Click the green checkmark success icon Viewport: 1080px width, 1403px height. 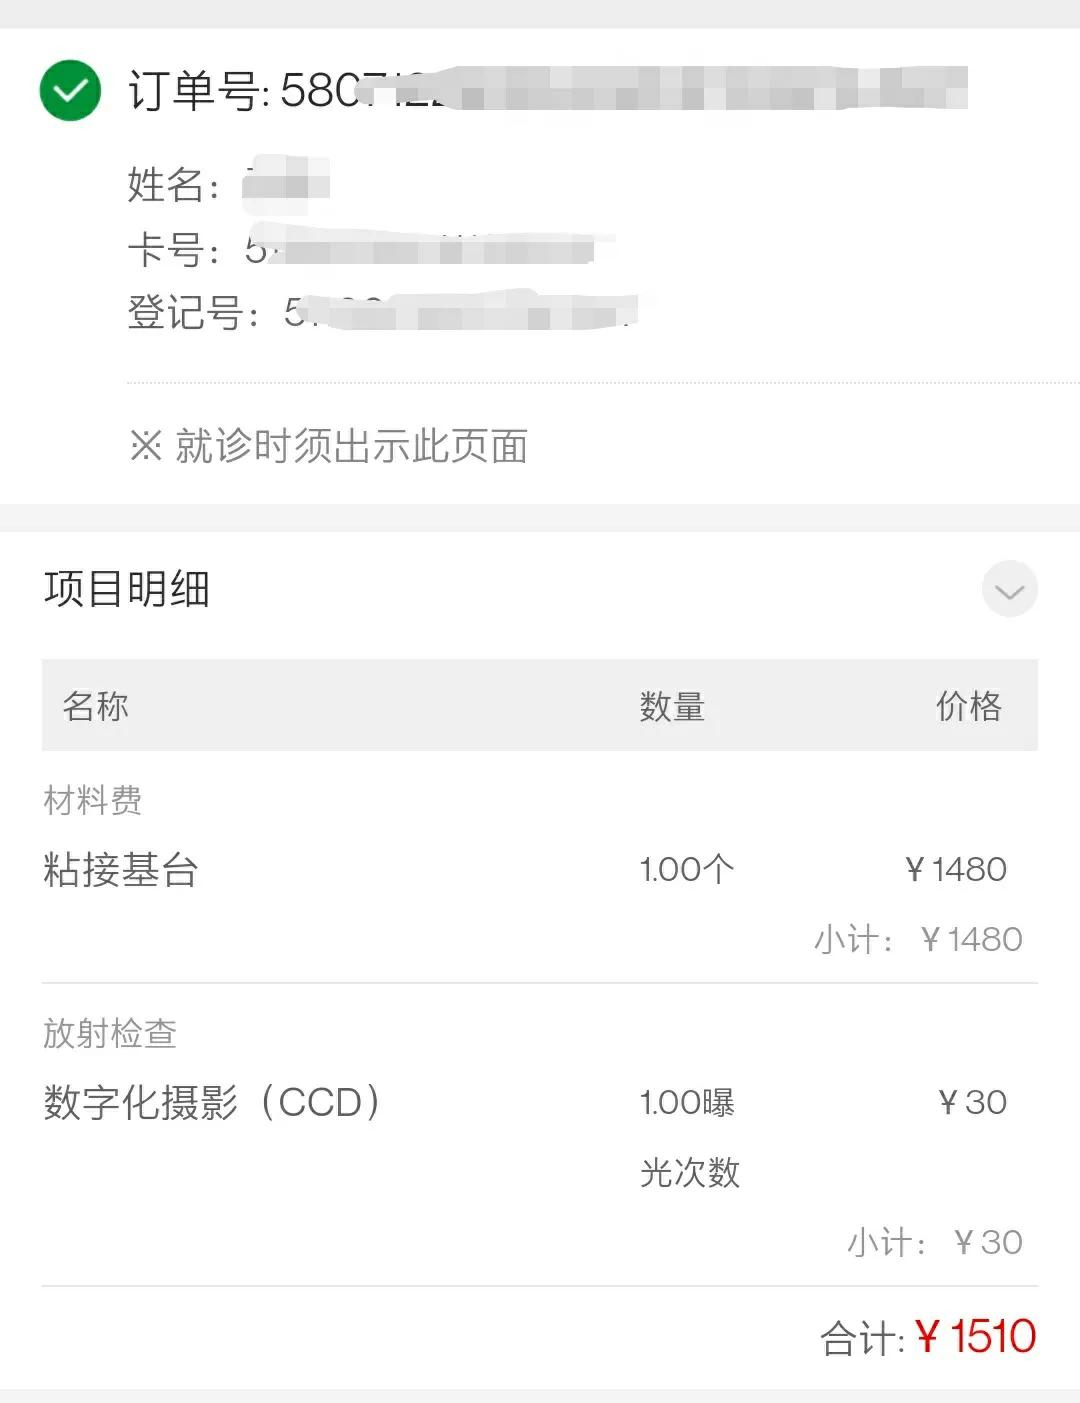70,91
